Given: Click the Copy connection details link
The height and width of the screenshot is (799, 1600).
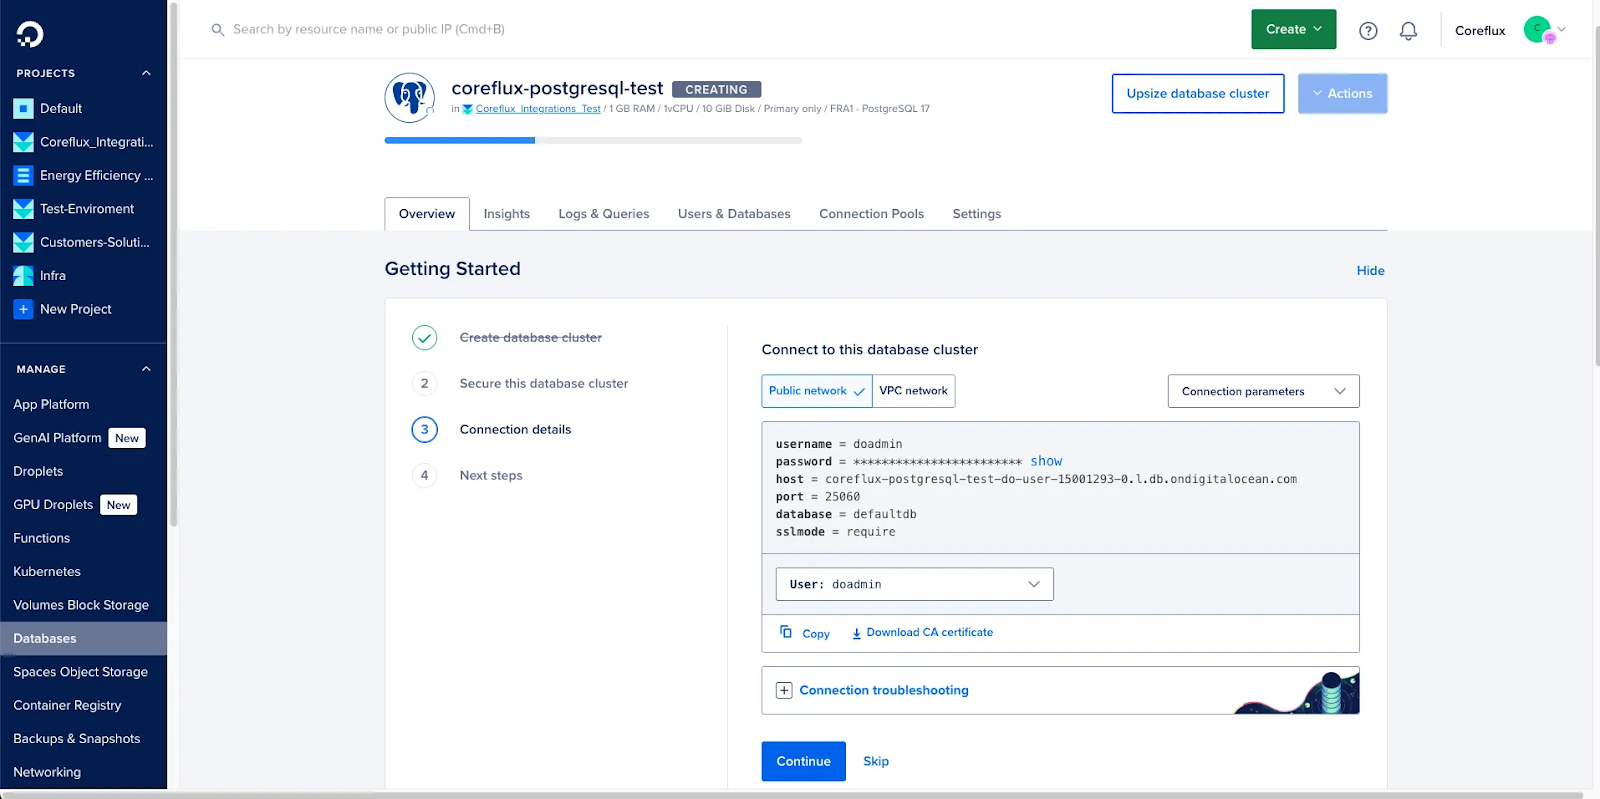Looking at the screenshot, I should pos(816,634).
